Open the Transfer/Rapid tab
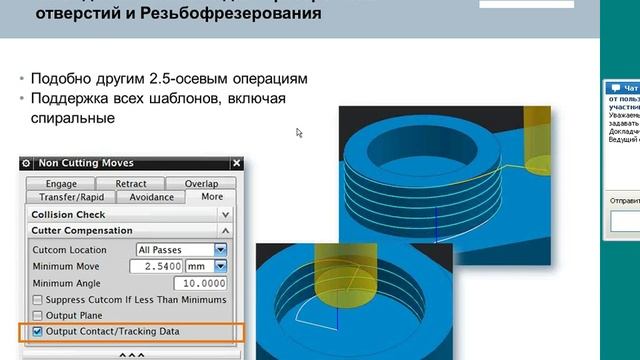The image size is (640, 360). [x=71, y=197]
